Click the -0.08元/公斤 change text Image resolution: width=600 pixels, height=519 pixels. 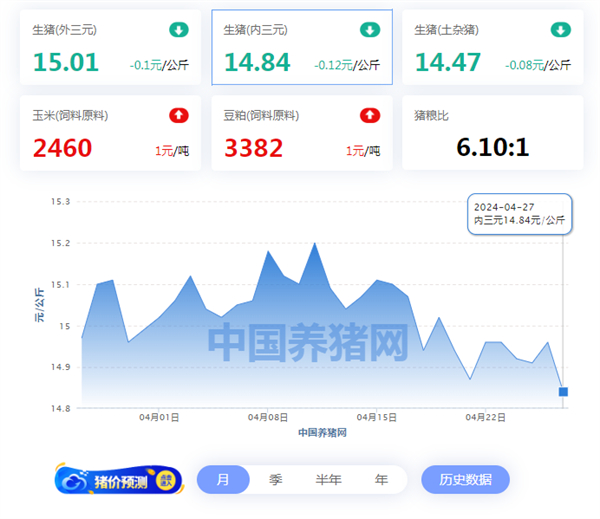538,65
